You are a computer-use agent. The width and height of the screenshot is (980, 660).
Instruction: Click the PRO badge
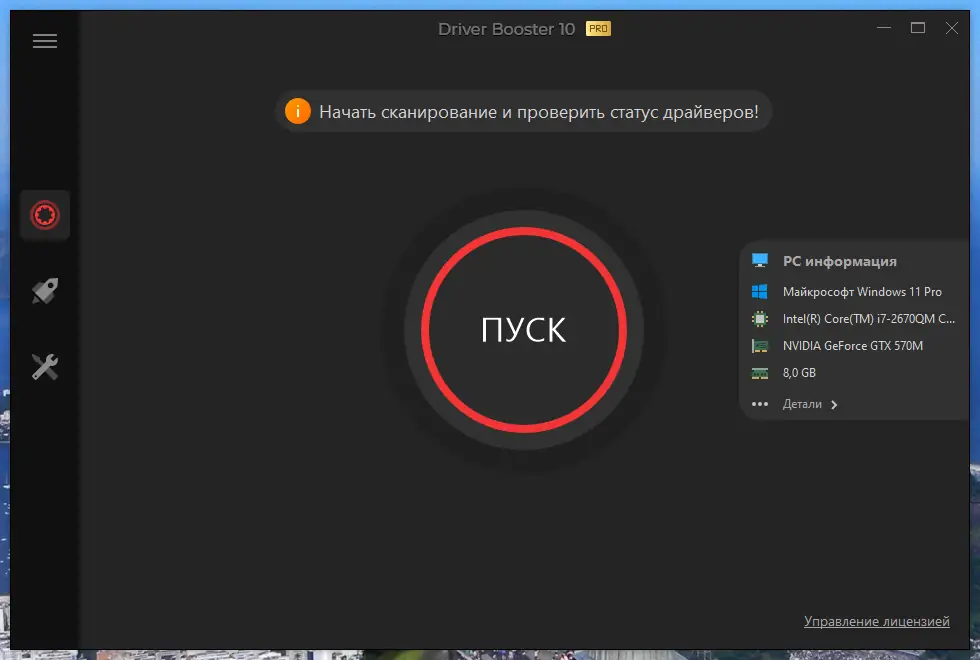tap(598, 29)
